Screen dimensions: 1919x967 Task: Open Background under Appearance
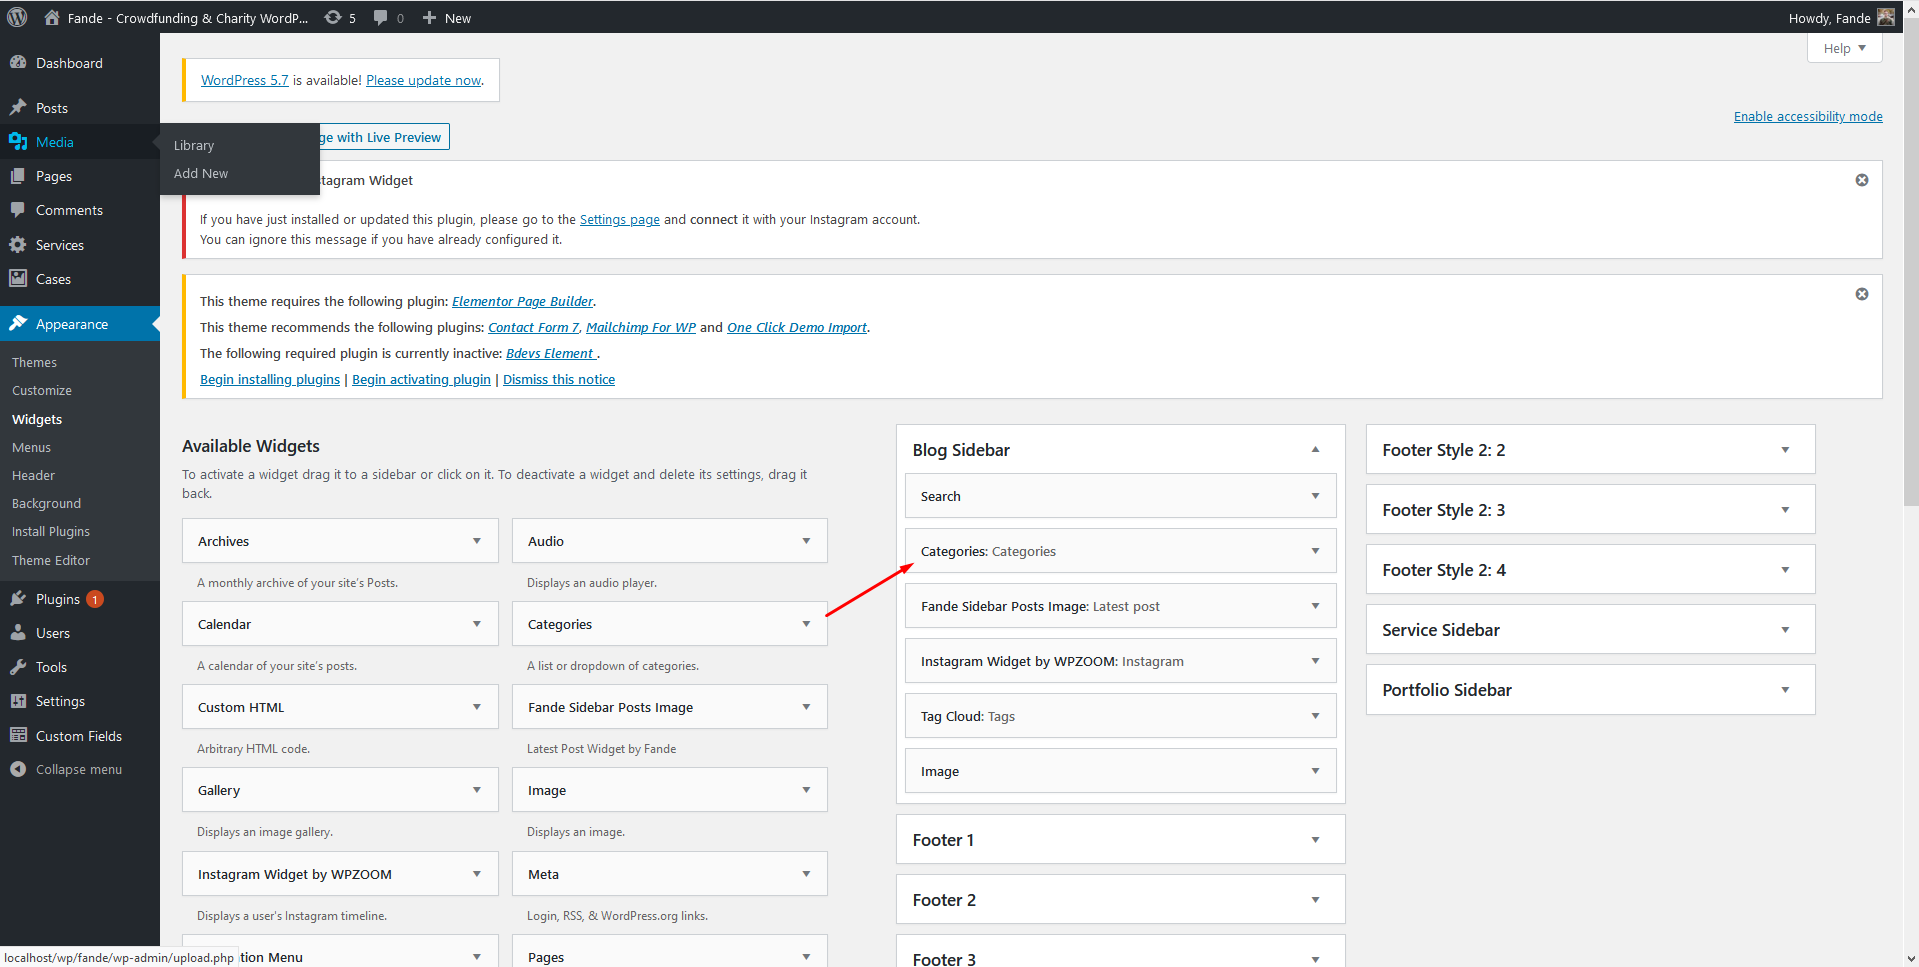tap(46, 503)
